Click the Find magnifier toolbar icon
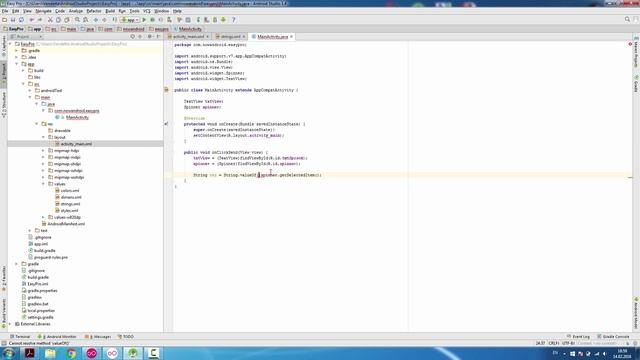Viewport: 640px width, 360px height. click(x=77, y=20)
